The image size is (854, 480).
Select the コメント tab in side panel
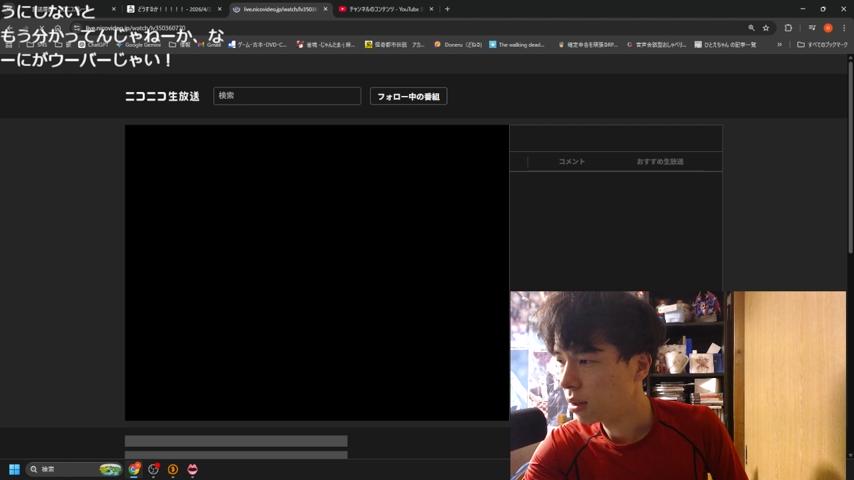click(571, 162)
